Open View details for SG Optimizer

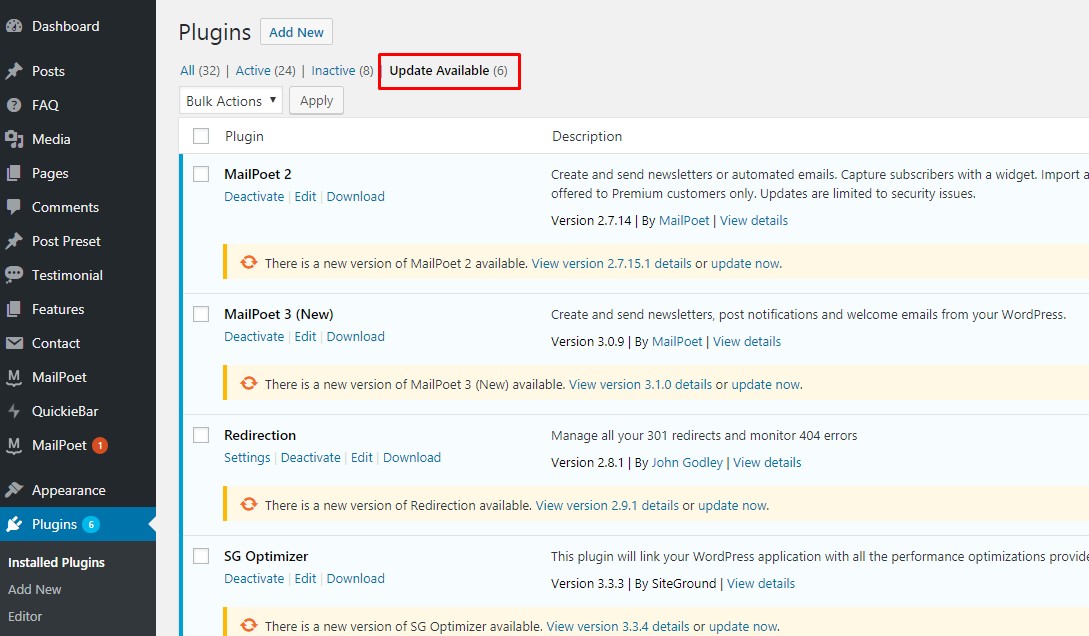point(761,583)
